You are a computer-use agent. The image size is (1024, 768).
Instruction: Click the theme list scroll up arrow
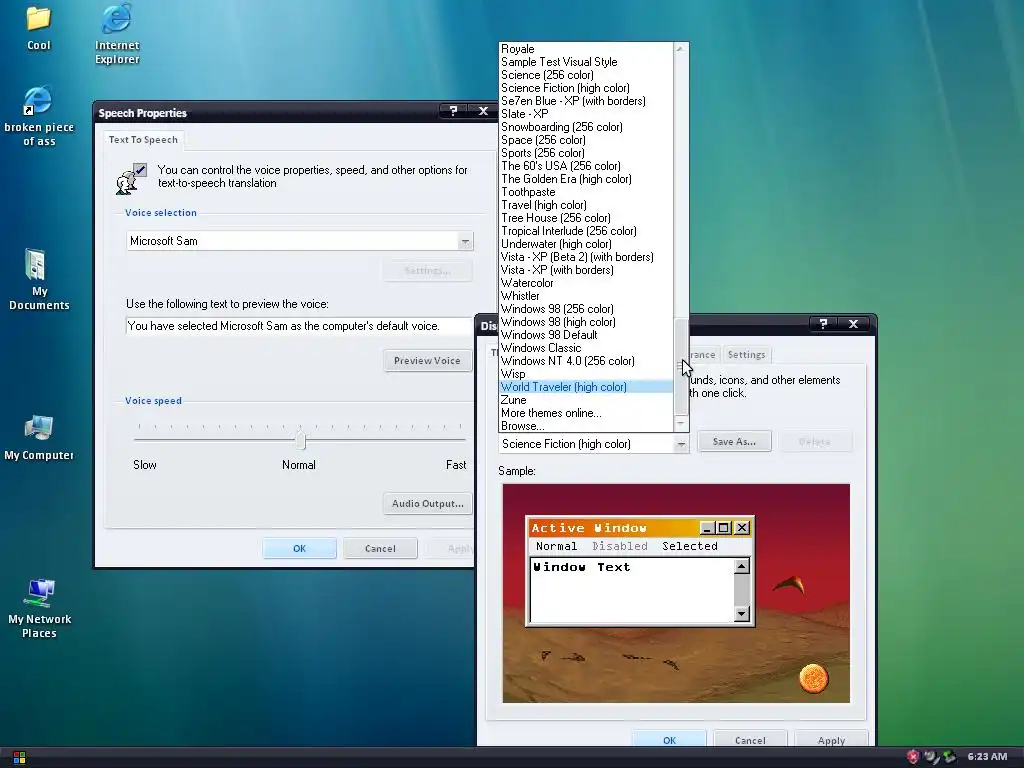[680, 49]
